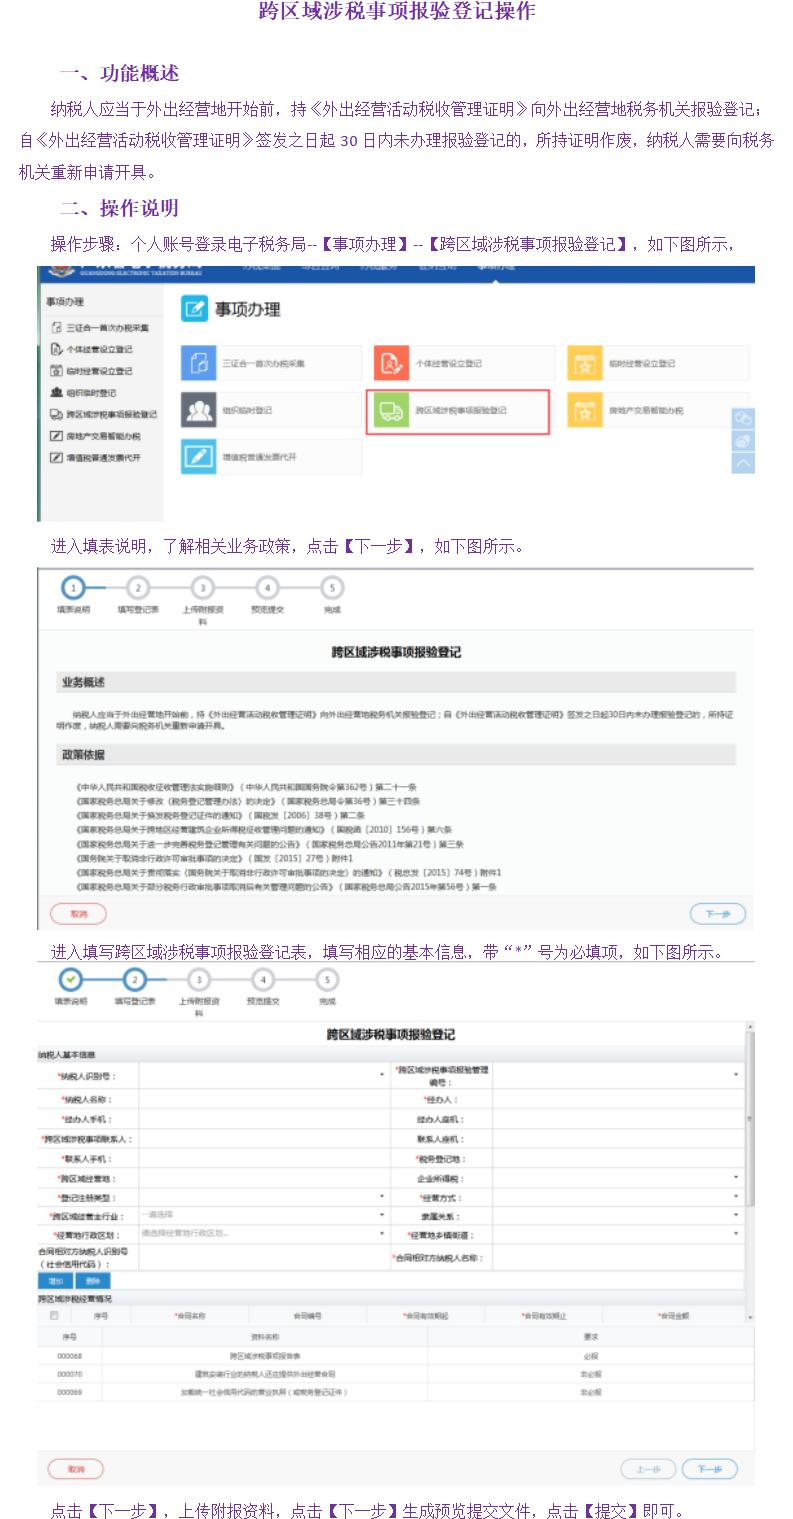Viewport: 793px width, 1519px height.
Task: Open the blue 增值税普通发票代开 pencil icon
Action: (x=198, y=457)
